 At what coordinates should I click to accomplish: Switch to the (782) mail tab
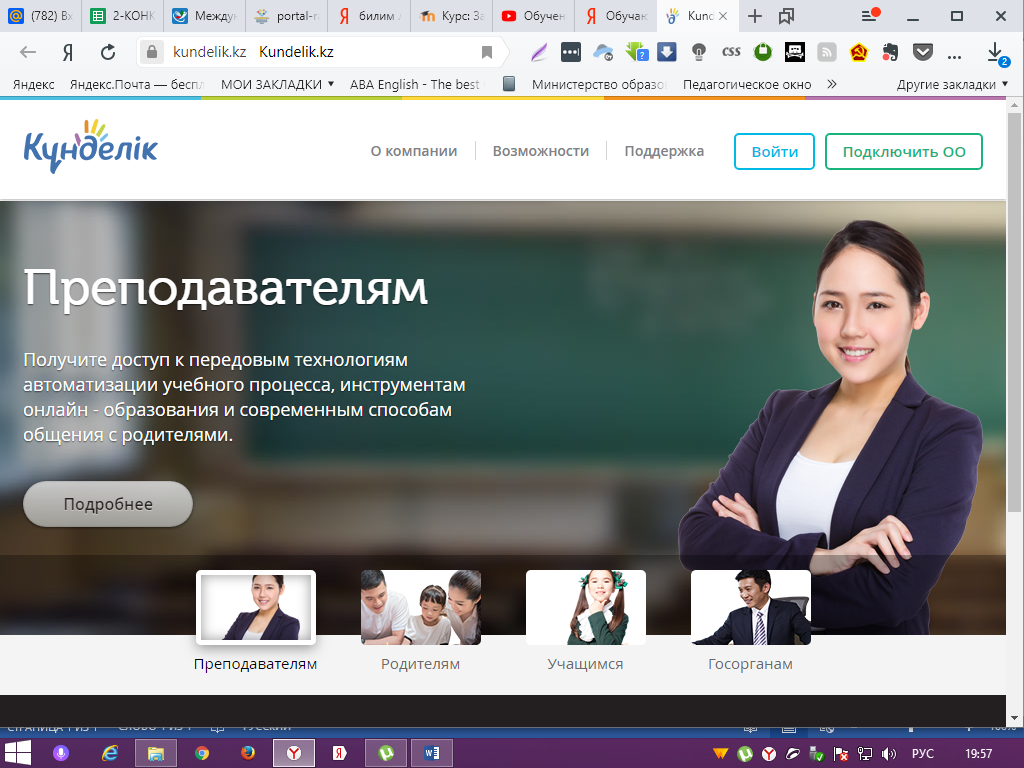coord(40,16)
